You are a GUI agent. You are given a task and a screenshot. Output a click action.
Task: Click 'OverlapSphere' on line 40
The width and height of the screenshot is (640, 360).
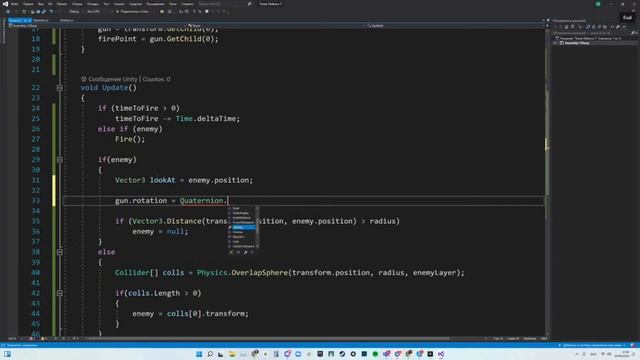[x=260, y=273]
